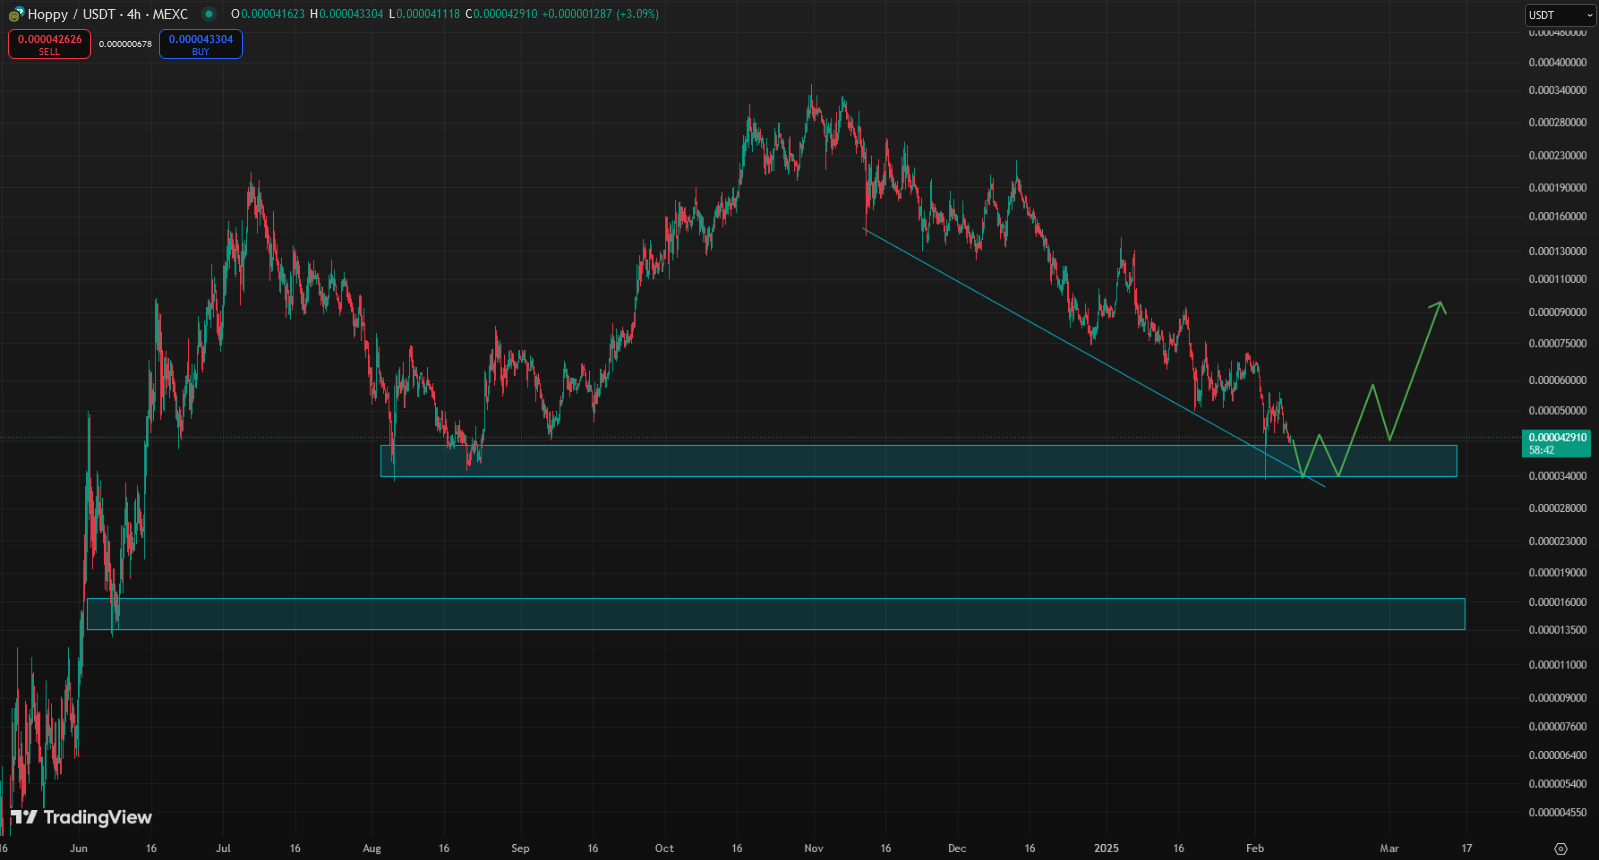
Task: Click the Nov label on time axis
Action: (x=814, y=848)
